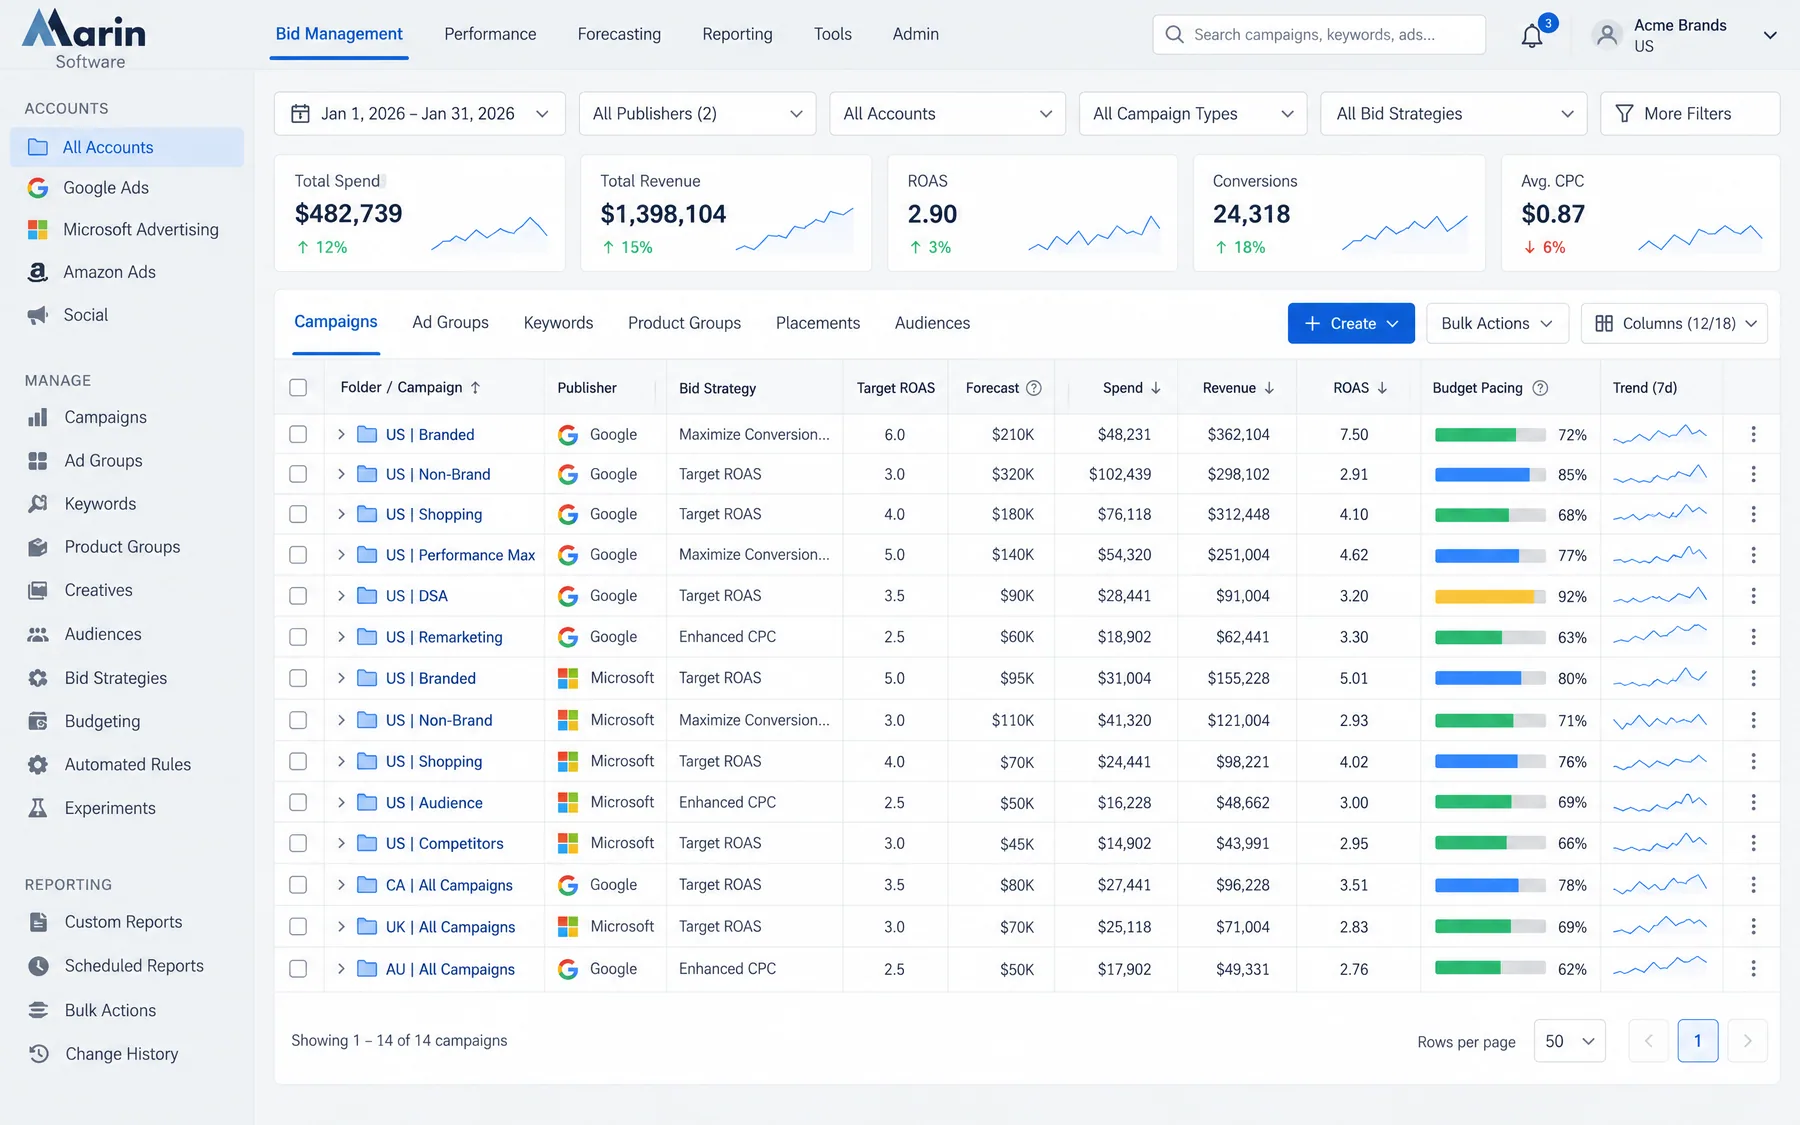Click budget pacing bar at 92%

[1491, 597]
